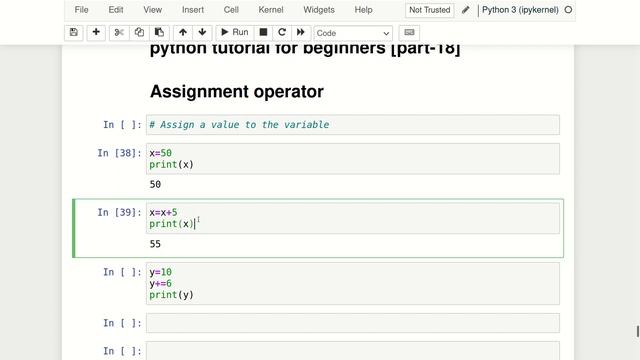Click Python 3 (ipykernel) kernel name

tap(520, 10)
